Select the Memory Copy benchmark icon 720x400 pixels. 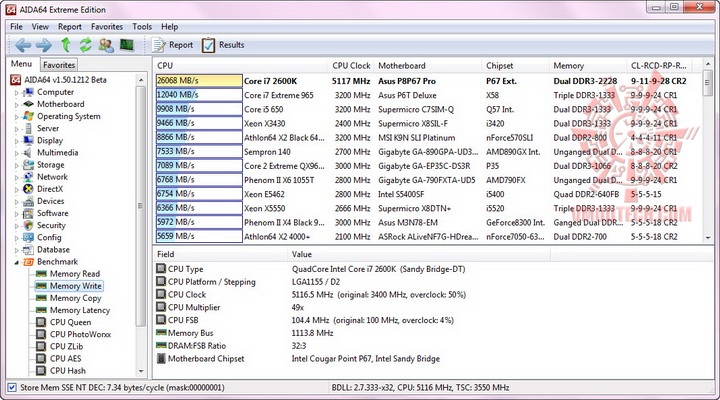point(41,298)
